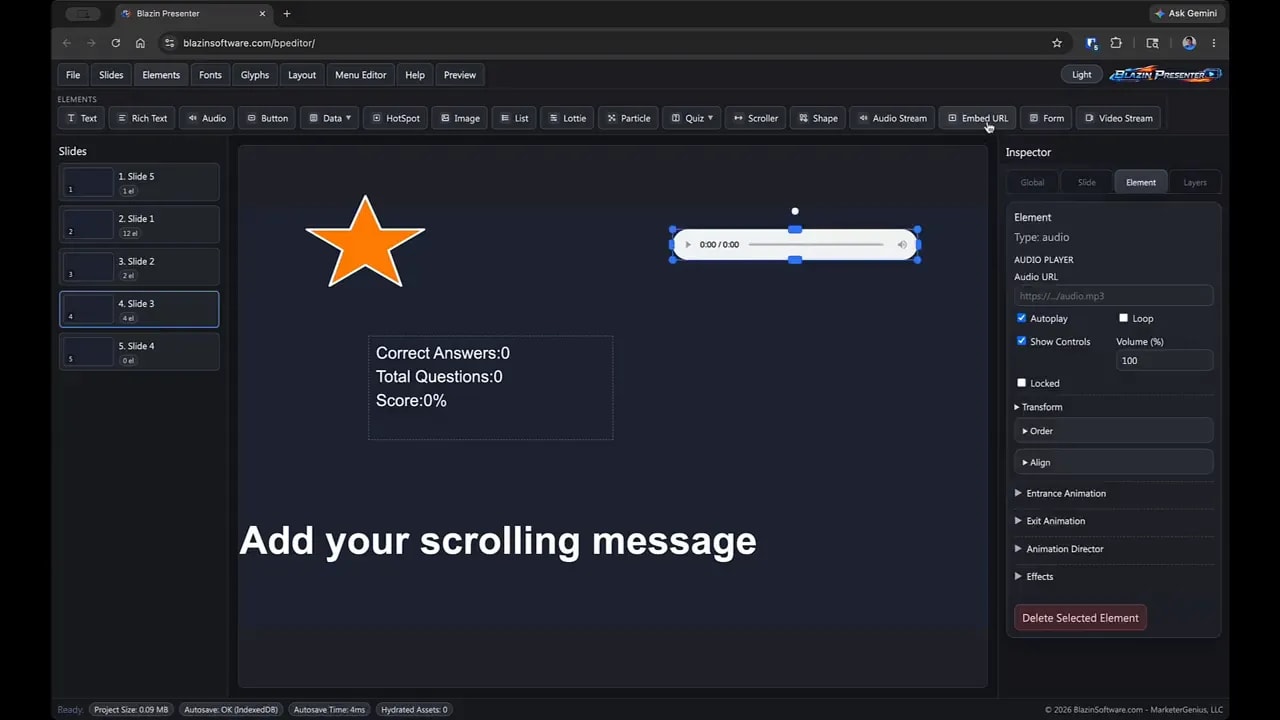Screen dimensions: 1280x720
Task: Switch to the Slide inspector tab
Action: [x=1086, y=182]
